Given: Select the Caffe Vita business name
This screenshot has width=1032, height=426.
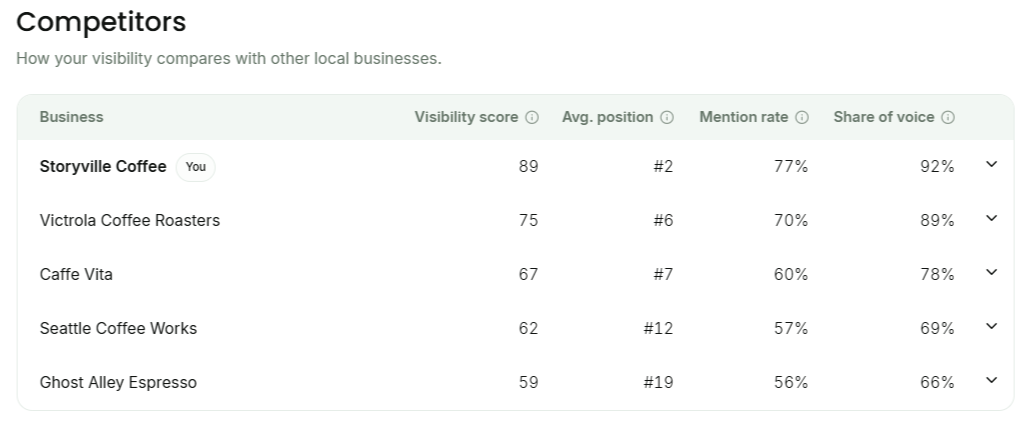Looking at the screenshot, I should click(76, 275).
